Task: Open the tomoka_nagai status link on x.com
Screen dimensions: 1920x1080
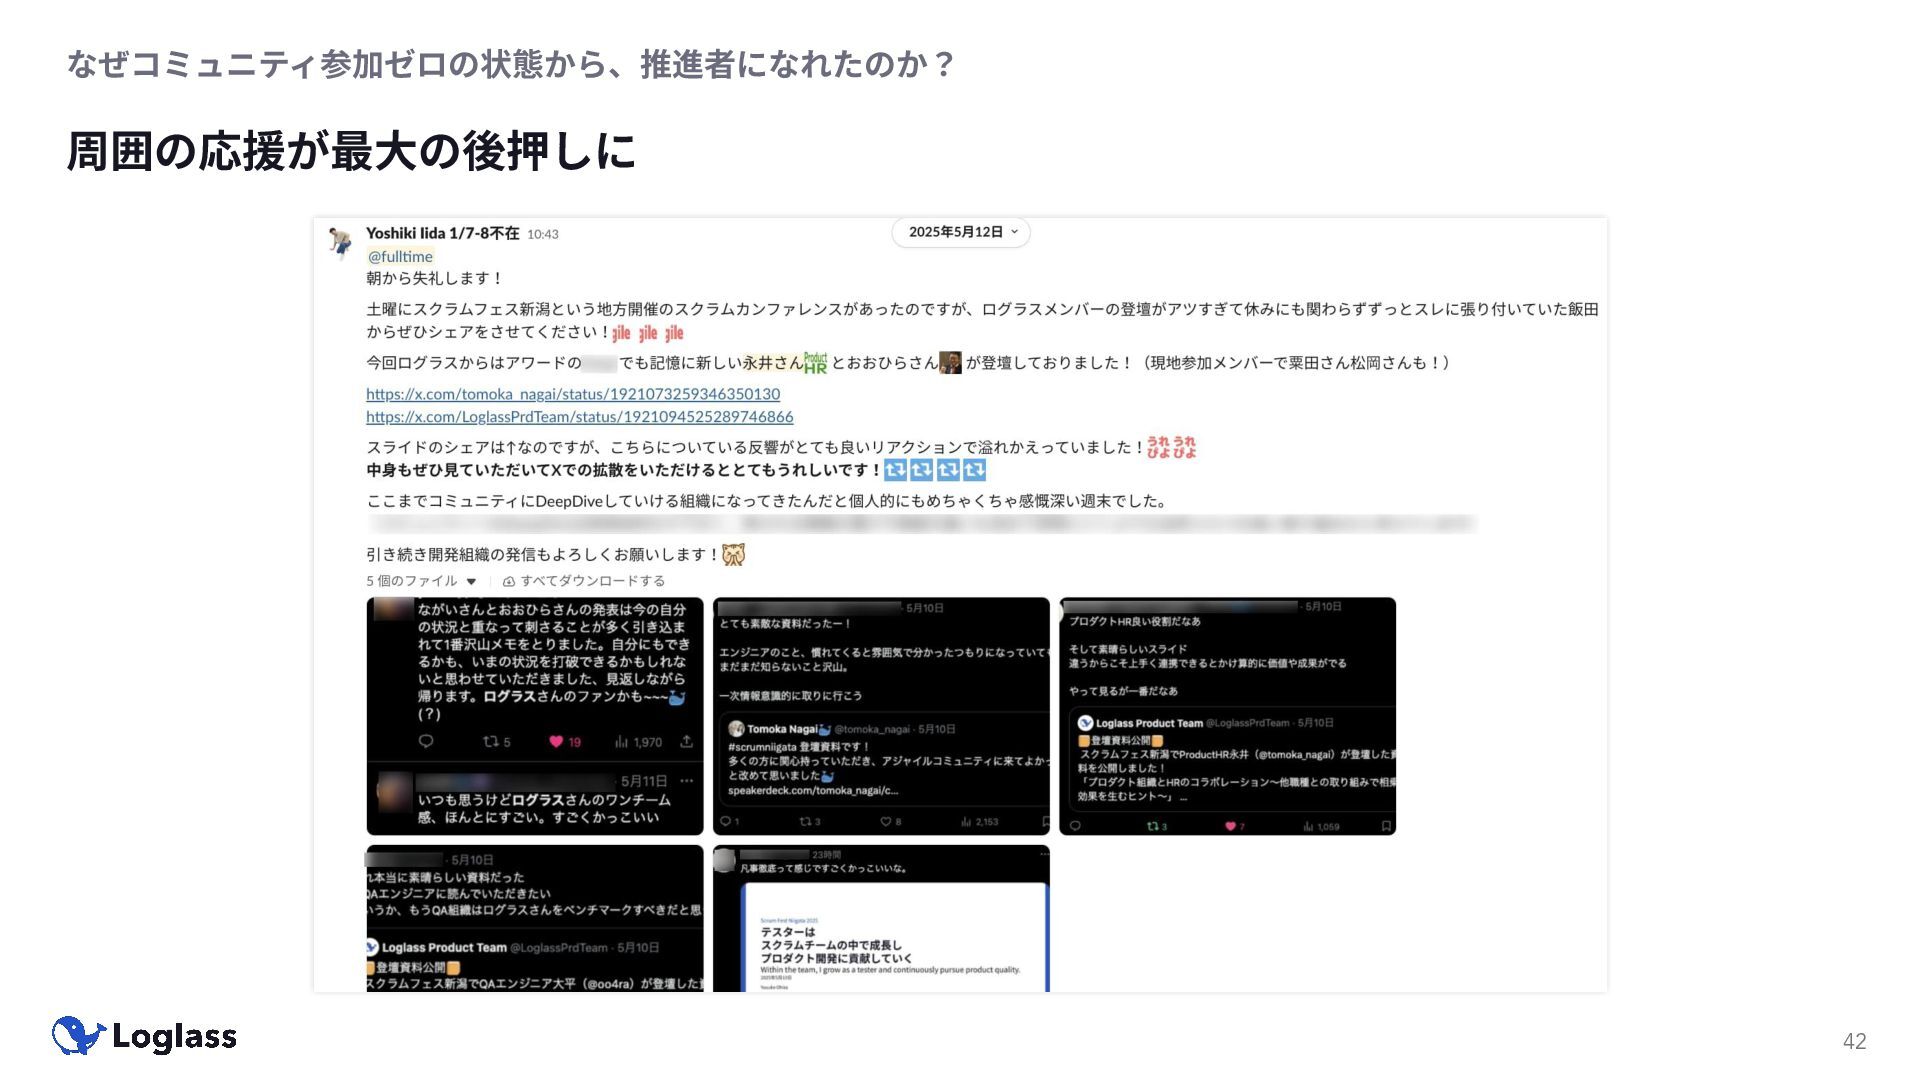Action: pos(572,394)
